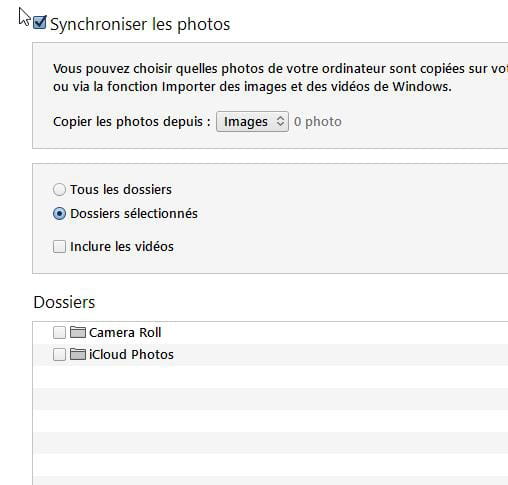
Task: Click the Dossiers section heading
Action: click(x=64, y=302)
